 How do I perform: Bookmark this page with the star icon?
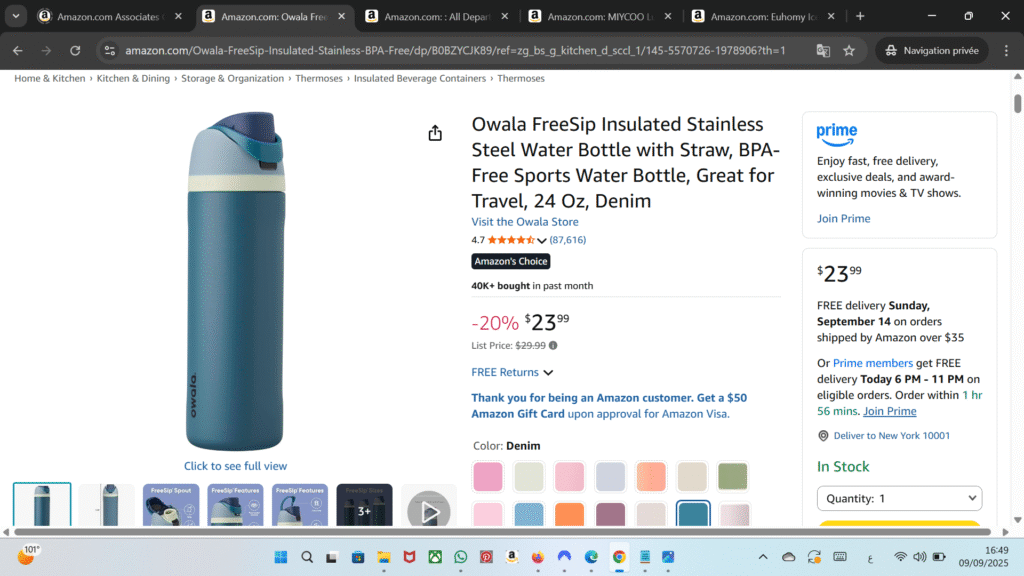tap(847, 50)
